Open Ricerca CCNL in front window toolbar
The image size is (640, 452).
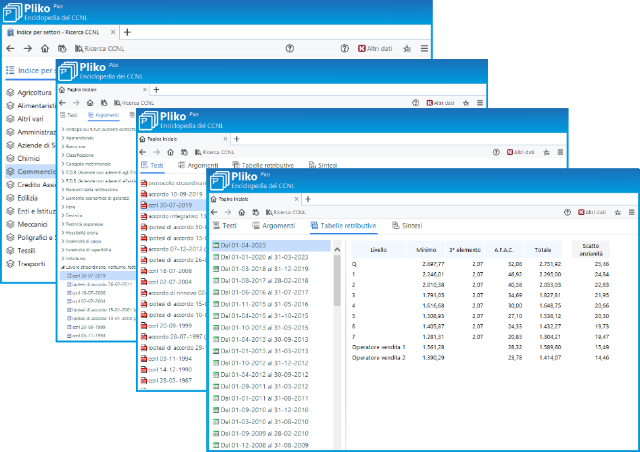(285, 212)
